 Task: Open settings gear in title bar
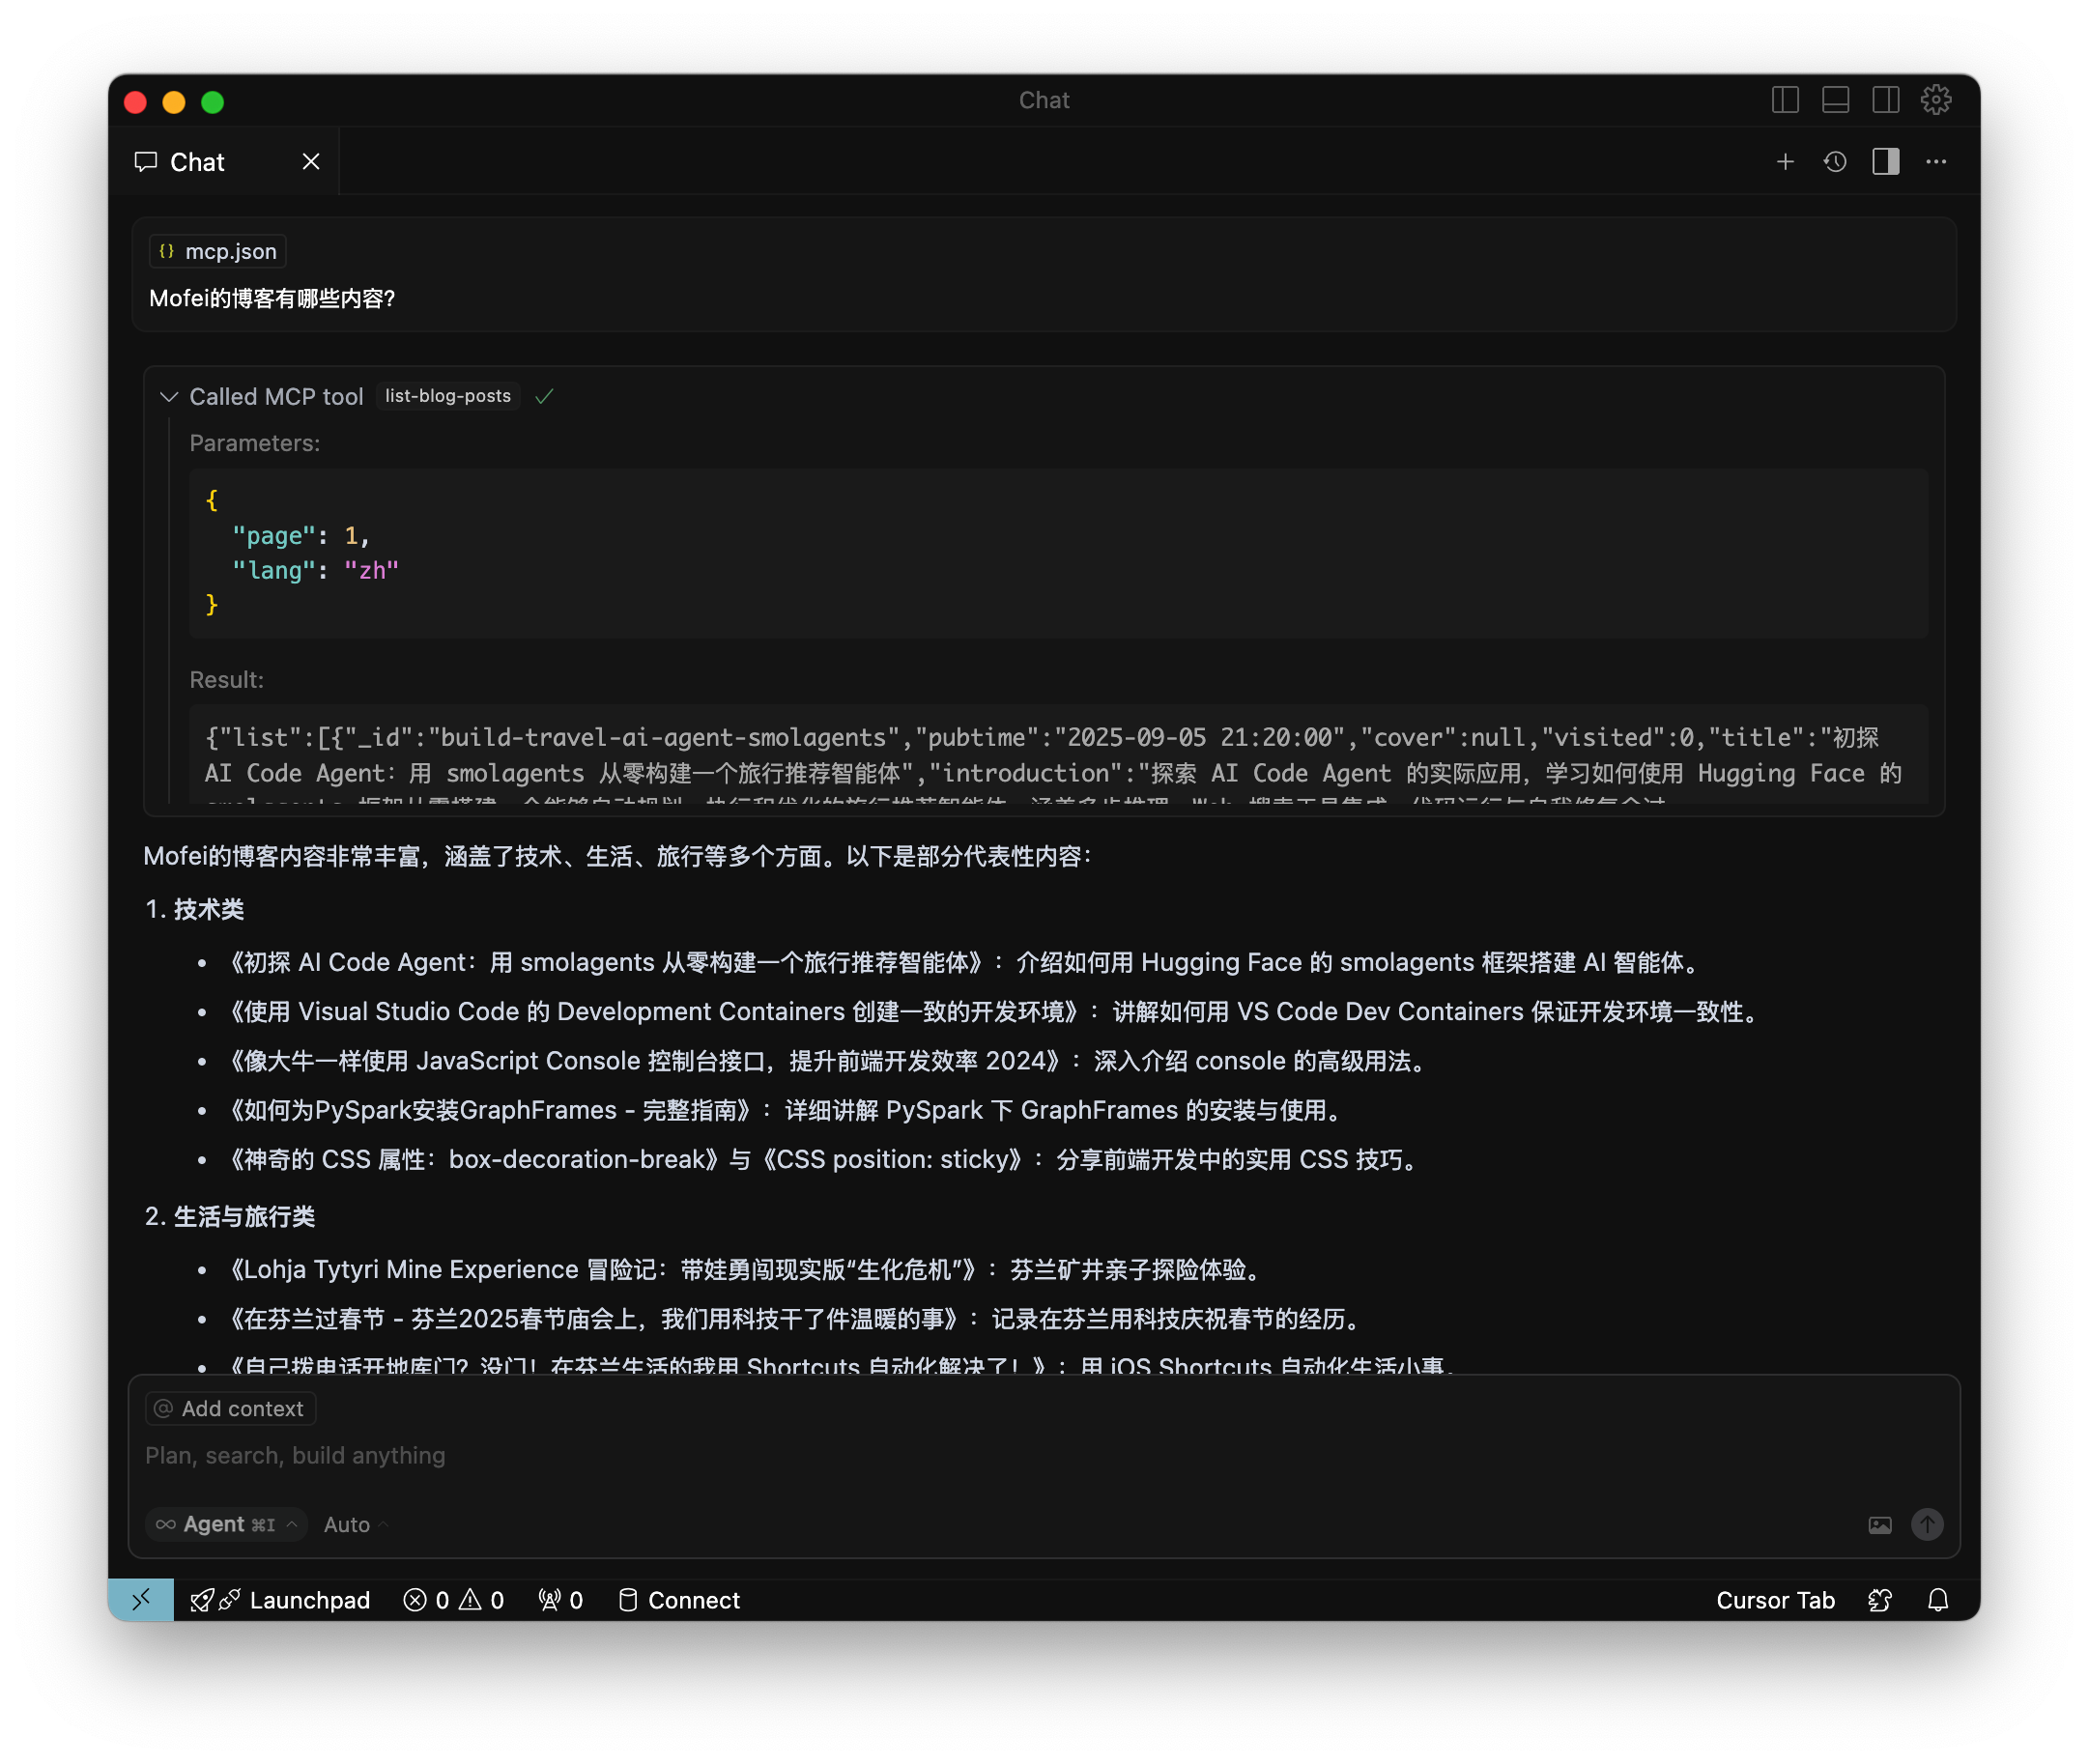[x=1936, y=100]
